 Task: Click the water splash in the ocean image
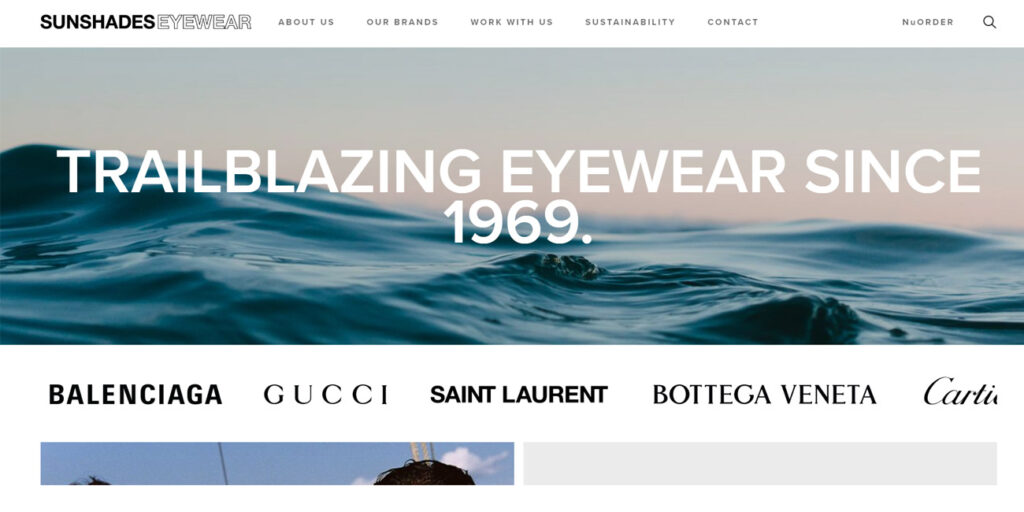click(x=572, y=266)
